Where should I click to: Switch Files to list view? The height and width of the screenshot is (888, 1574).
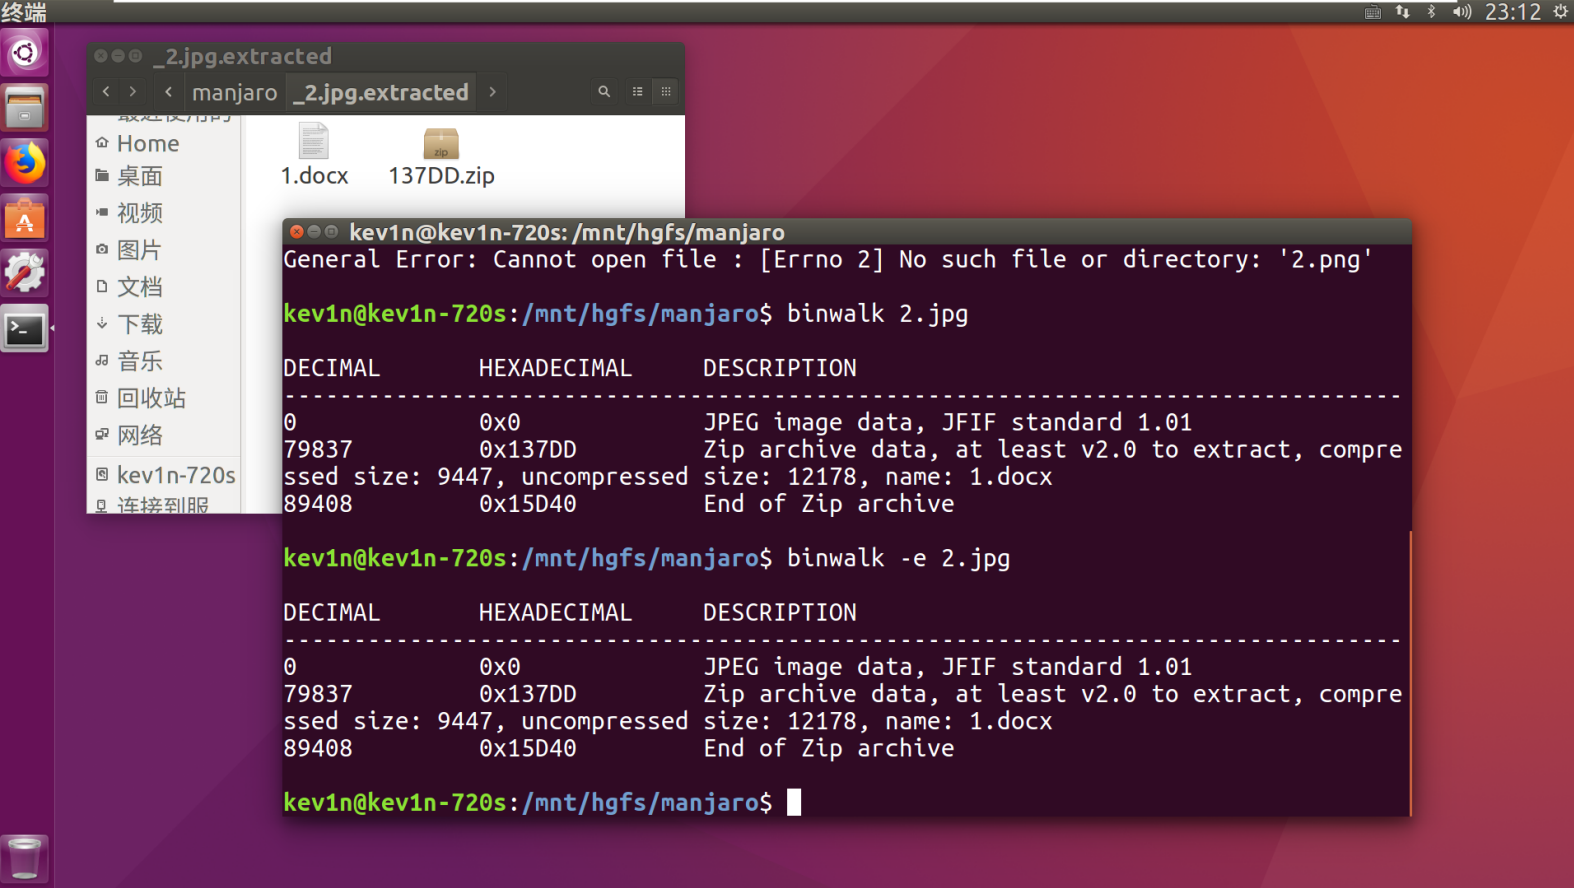[x=638, y=92]
